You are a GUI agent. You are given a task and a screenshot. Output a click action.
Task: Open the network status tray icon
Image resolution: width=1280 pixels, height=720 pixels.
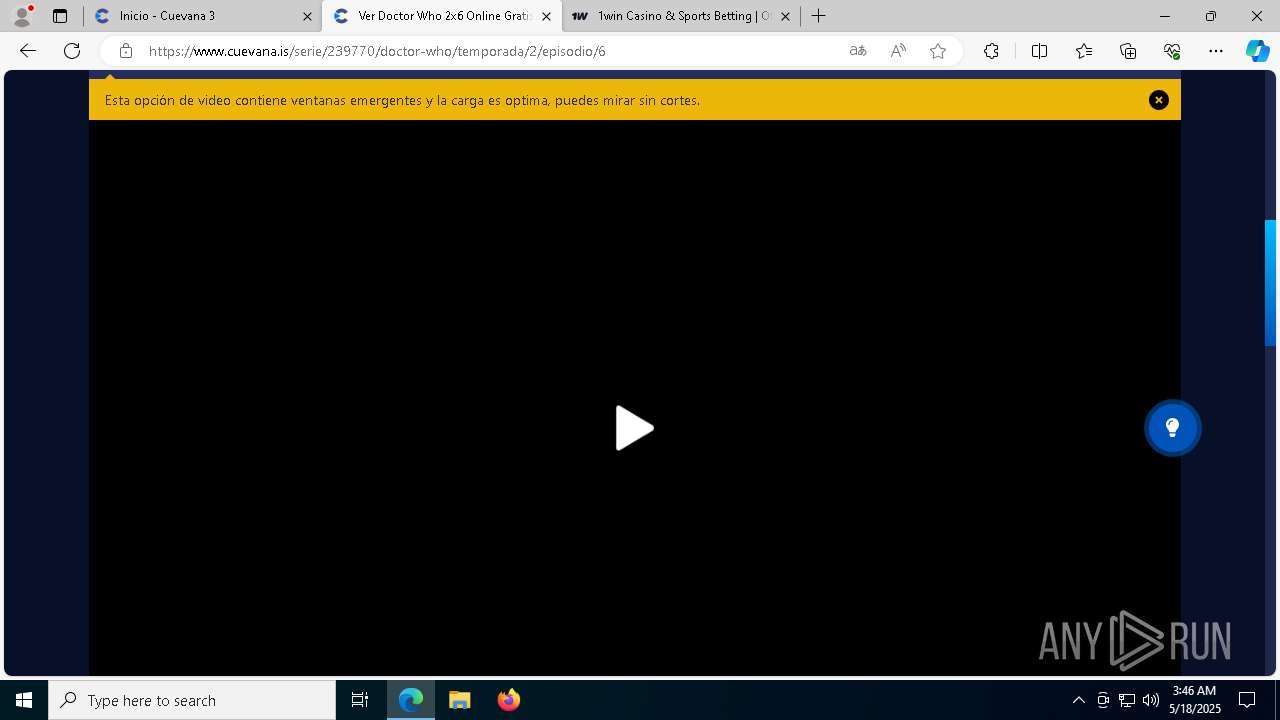(x=1127, y=700)
